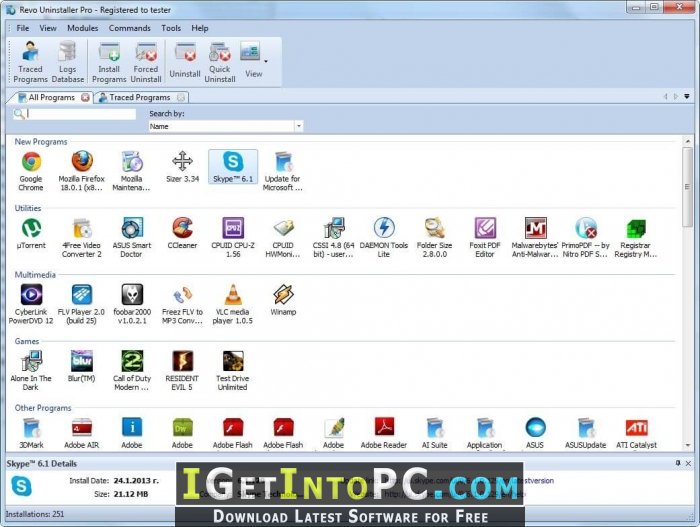Select Mozilla Firefox 18.0.1 icon
Viewport: 700px width, 527px height.
[x=82, y=171]
